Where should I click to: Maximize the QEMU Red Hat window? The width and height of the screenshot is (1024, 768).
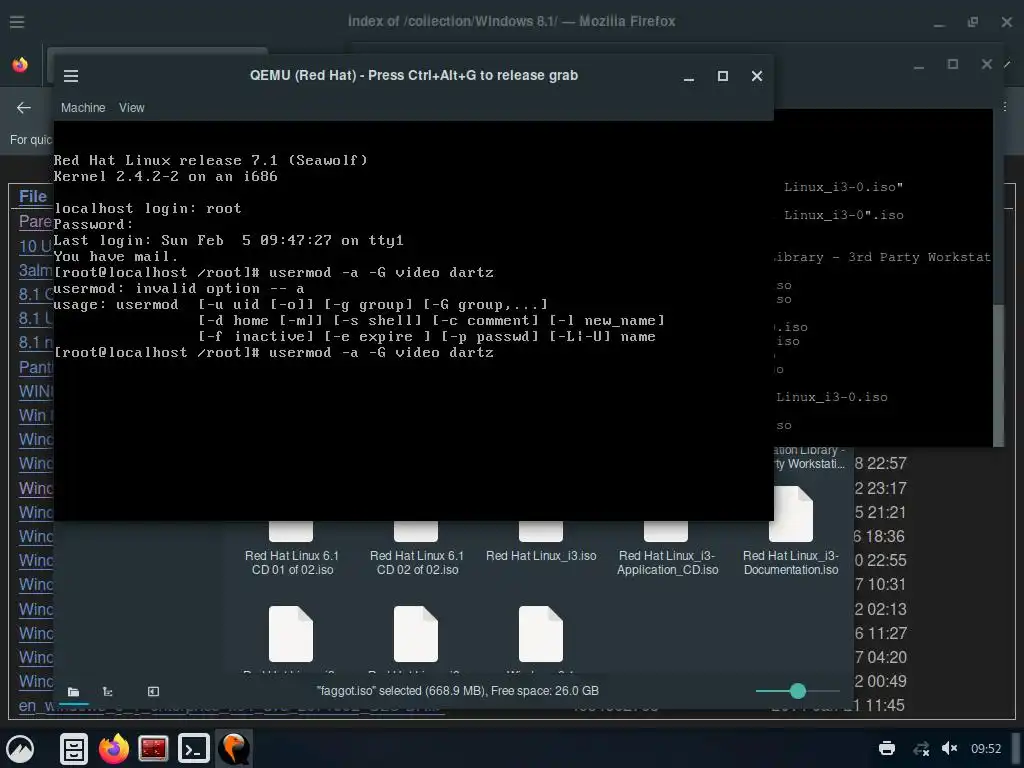(723, 76)
